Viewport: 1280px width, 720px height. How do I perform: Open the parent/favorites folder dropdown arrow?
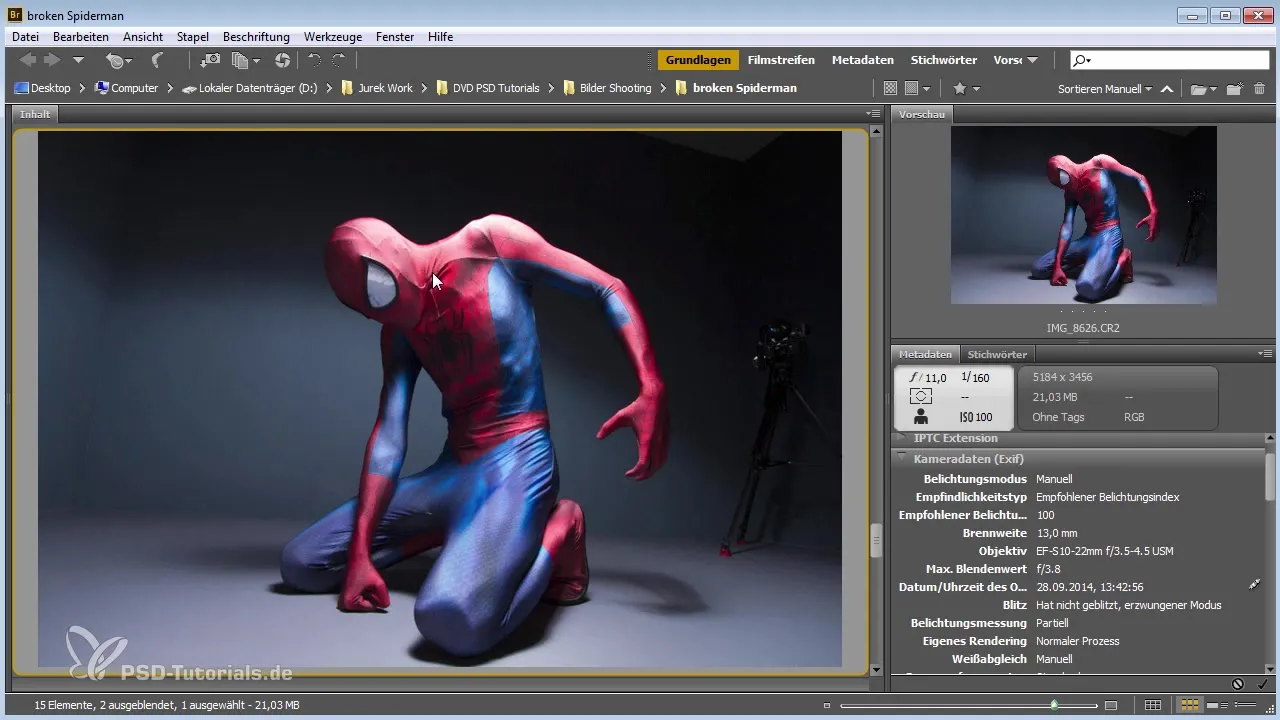78,61
